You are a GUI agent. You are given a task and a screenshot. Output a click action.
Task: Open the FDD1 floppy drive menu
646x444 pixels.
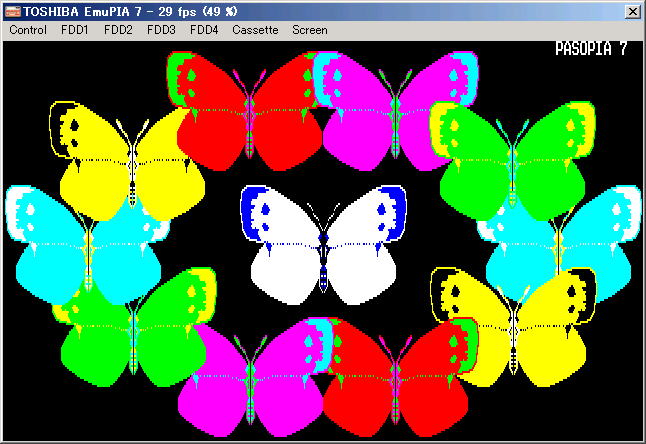(75, 30)
